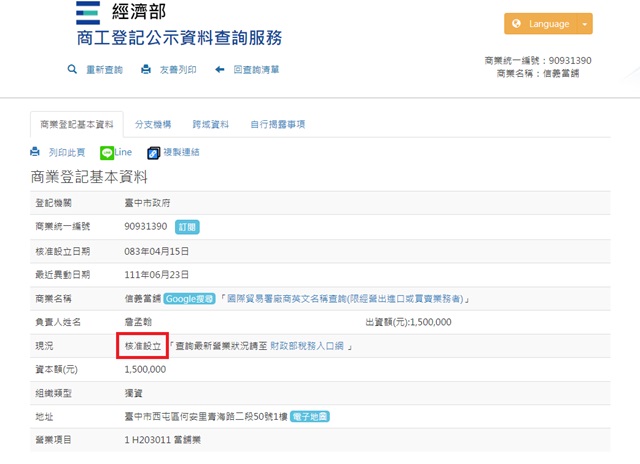Image resolution: width=640 pixels, height=464 pixels.
Task: Share the page via LINE icon
Action: click(x=108, y=153)
